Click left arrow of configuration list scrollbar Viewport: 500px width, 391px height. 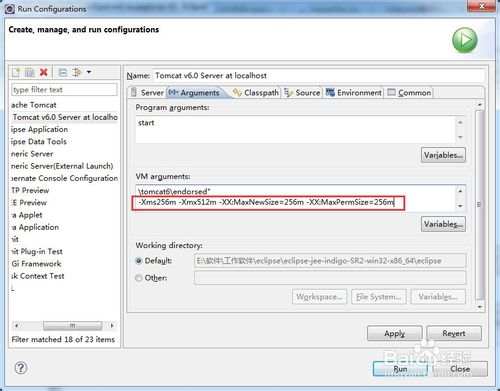(x=17, y=325)
